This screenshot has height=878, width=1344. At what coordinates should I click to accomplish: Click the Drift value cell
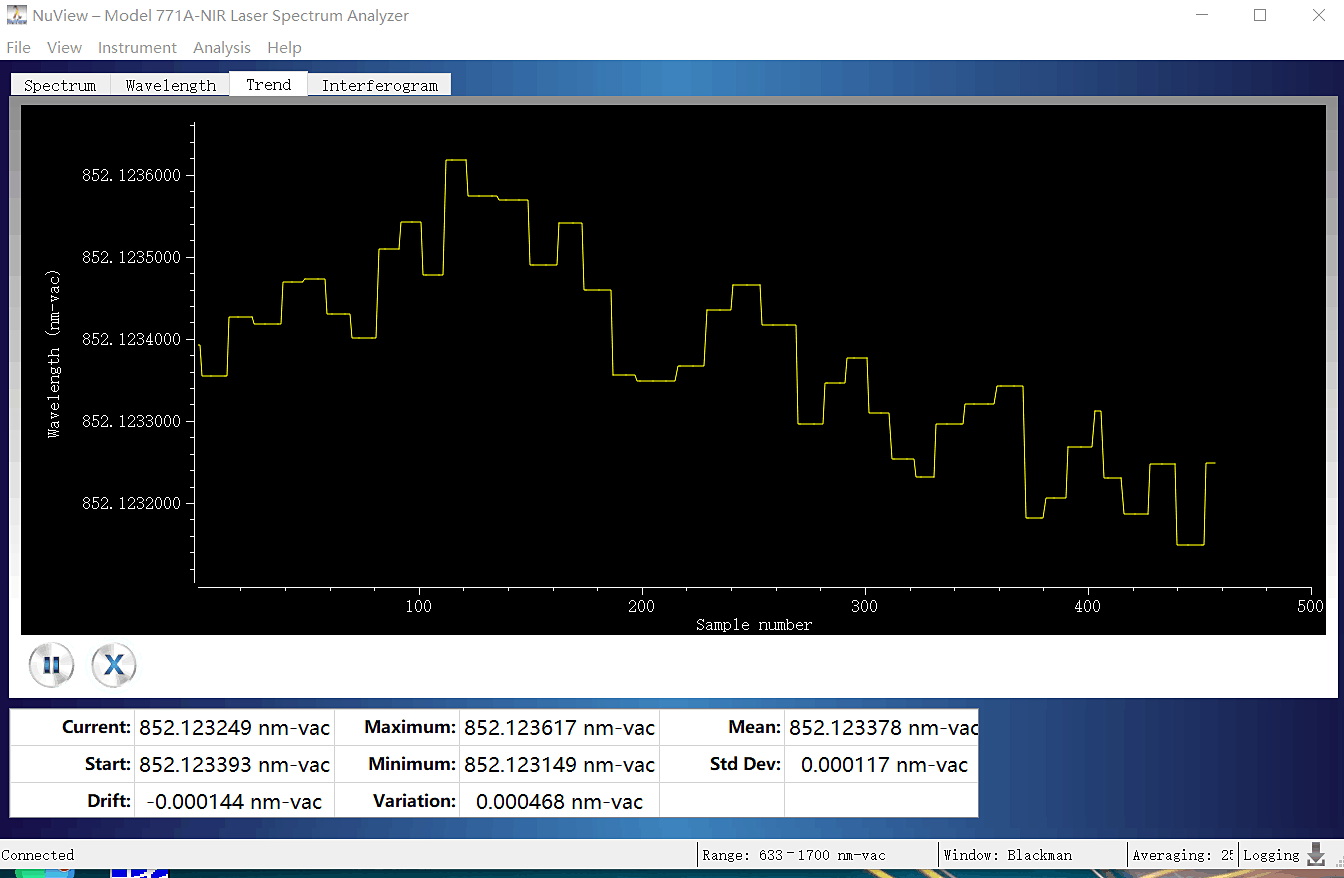tap(234, 801)
